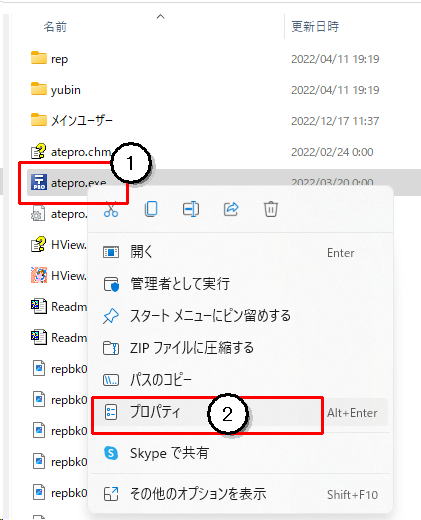This screenshot has width=421, height=520.
Task: Select the atepro.exe application icon
Action: point(39,182)
